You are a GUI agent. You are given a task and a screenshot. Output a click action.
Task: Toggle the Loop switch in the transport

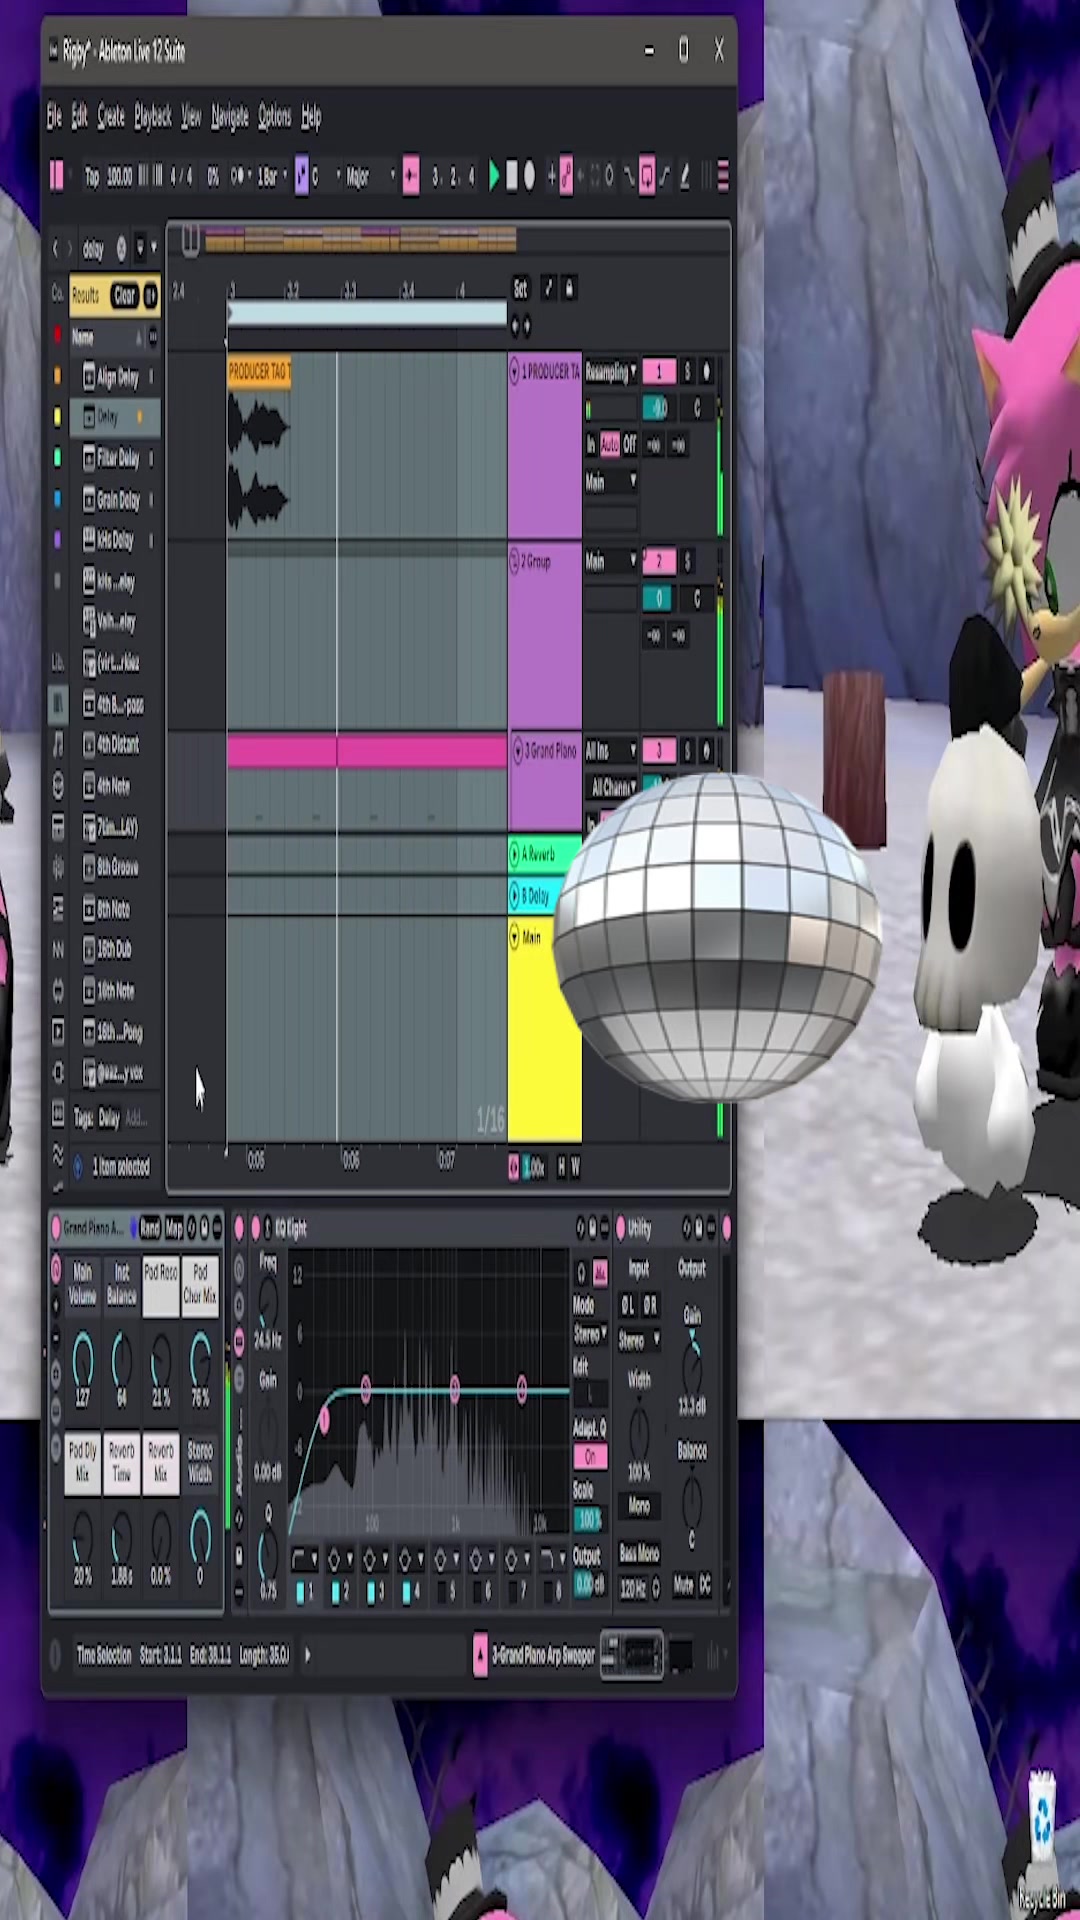[646, 176]
